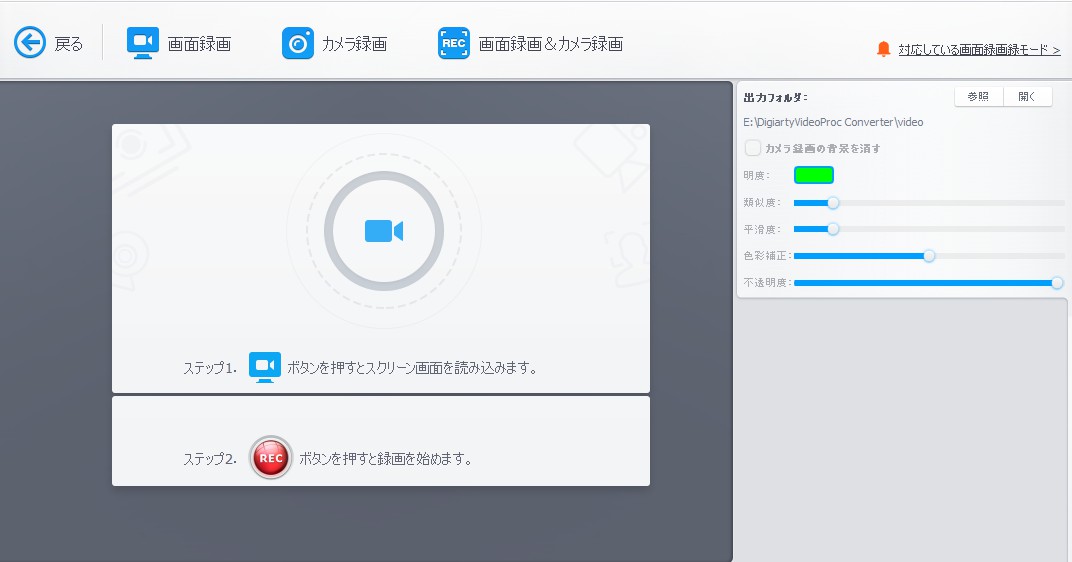The height and width of the screenshot is (562, 1072).
Task: Click the monitor icon beside ステップ1
Action: (265, 367)
